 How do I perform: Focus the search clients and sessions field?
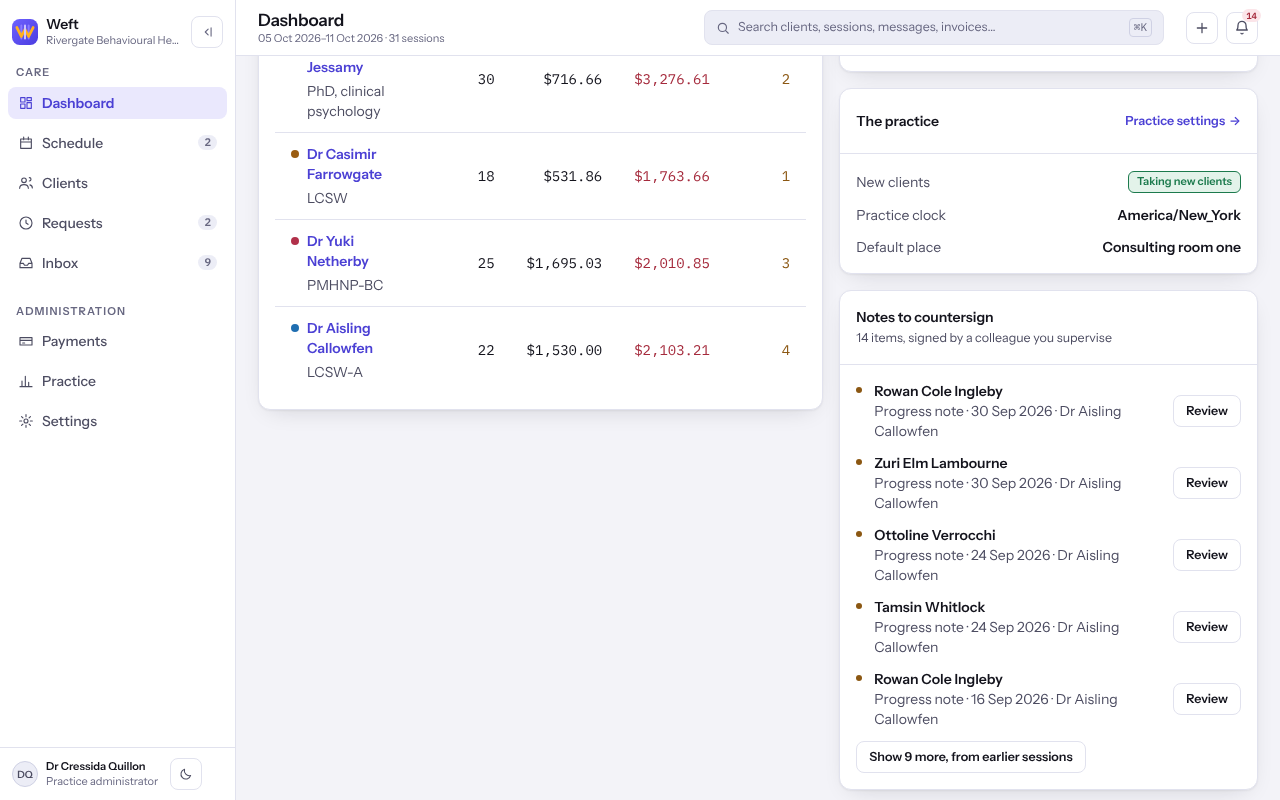point(934,28)
